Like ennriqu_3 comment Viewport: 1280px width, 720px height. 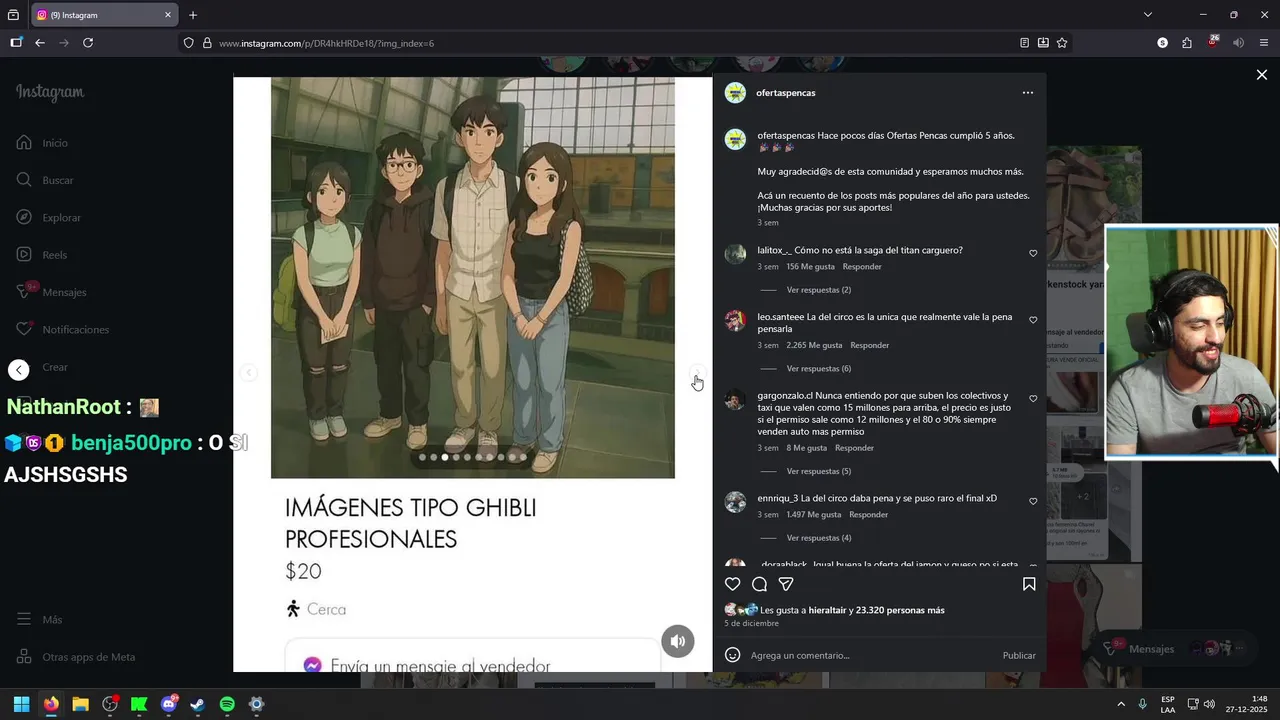1033,502
